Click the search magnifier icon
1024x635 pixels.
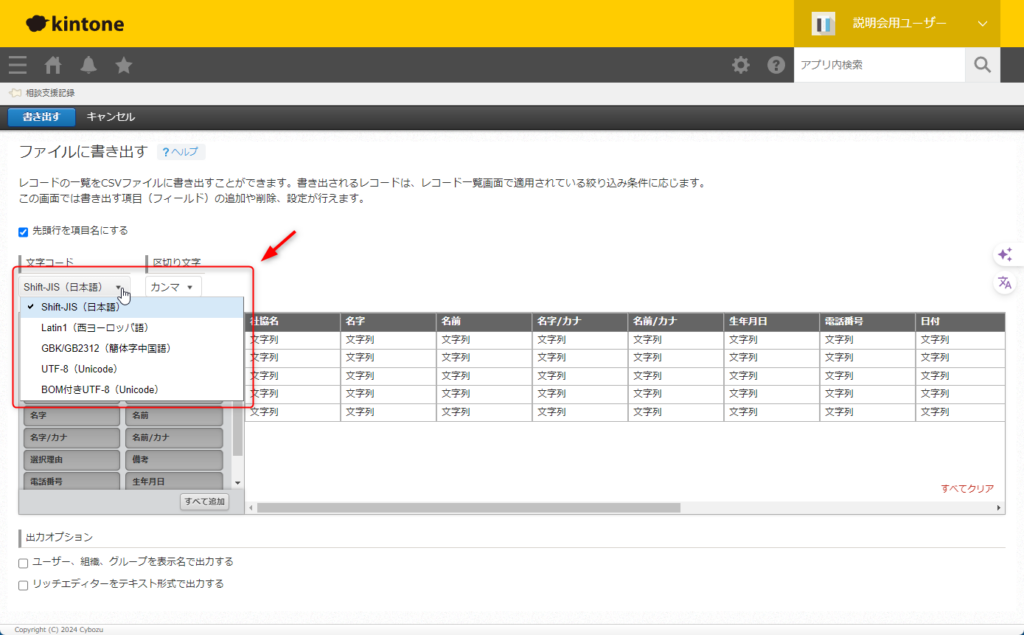click(982, 65)
